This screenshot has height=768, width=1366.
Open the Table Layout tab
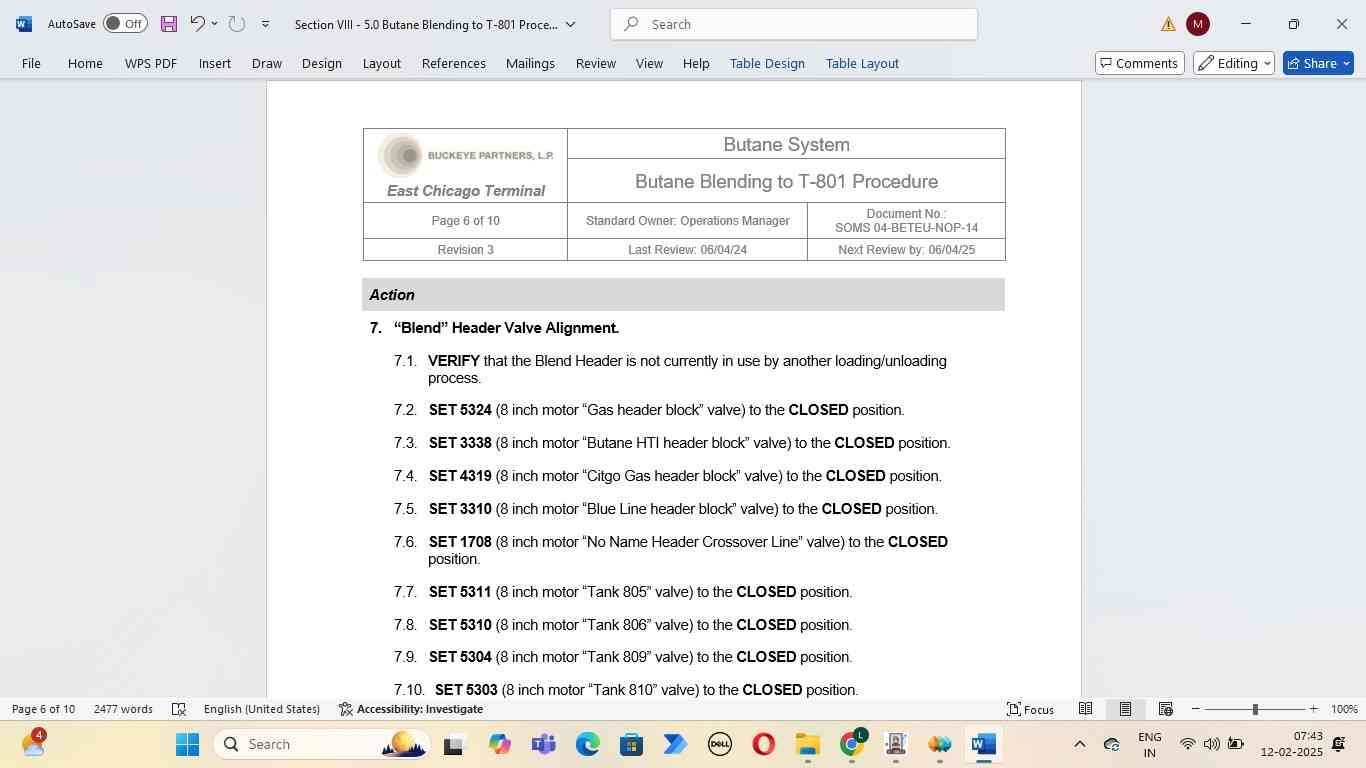point(862,63)
